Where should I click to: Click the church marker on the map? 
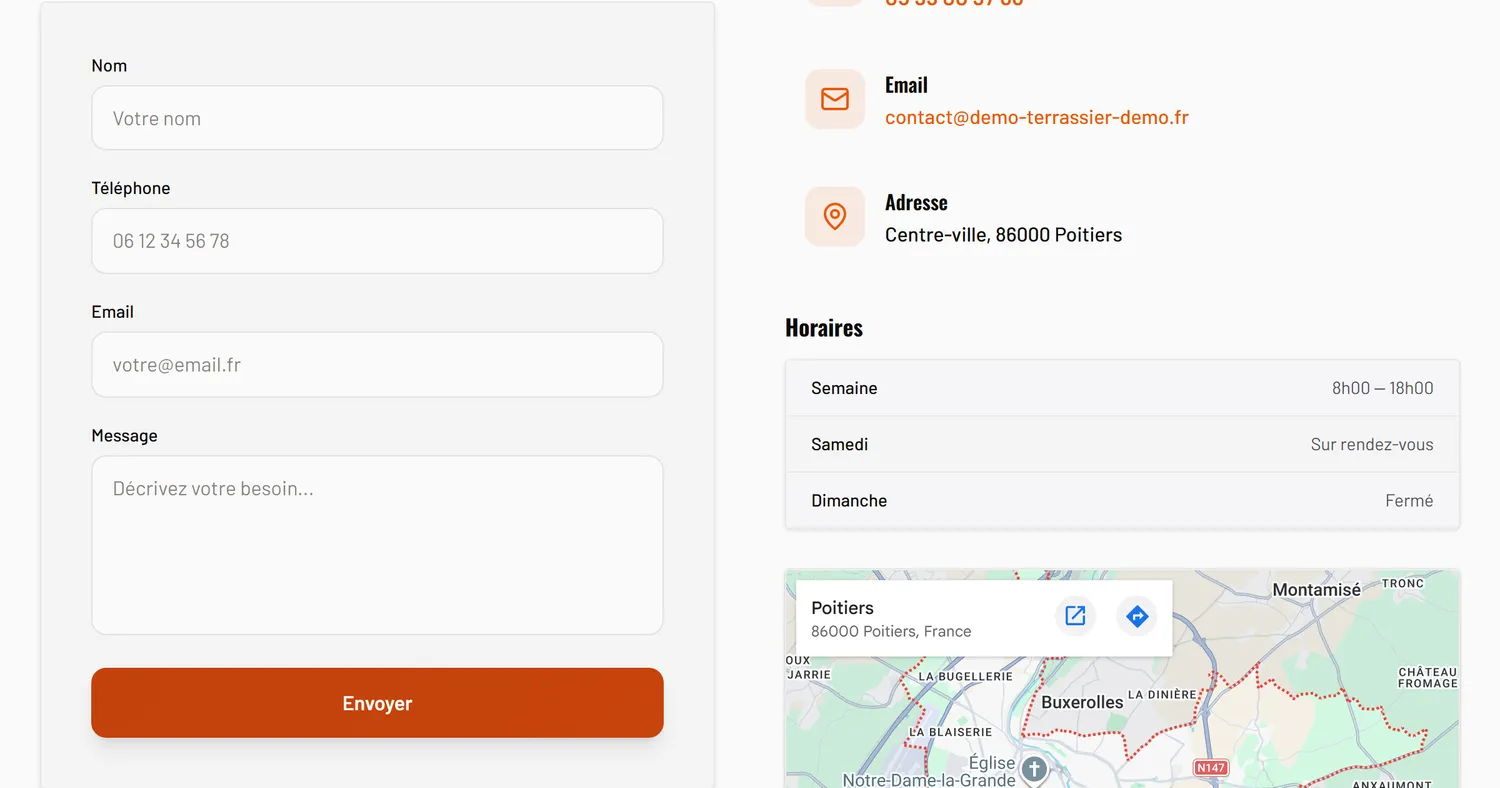coord(1034,769)
